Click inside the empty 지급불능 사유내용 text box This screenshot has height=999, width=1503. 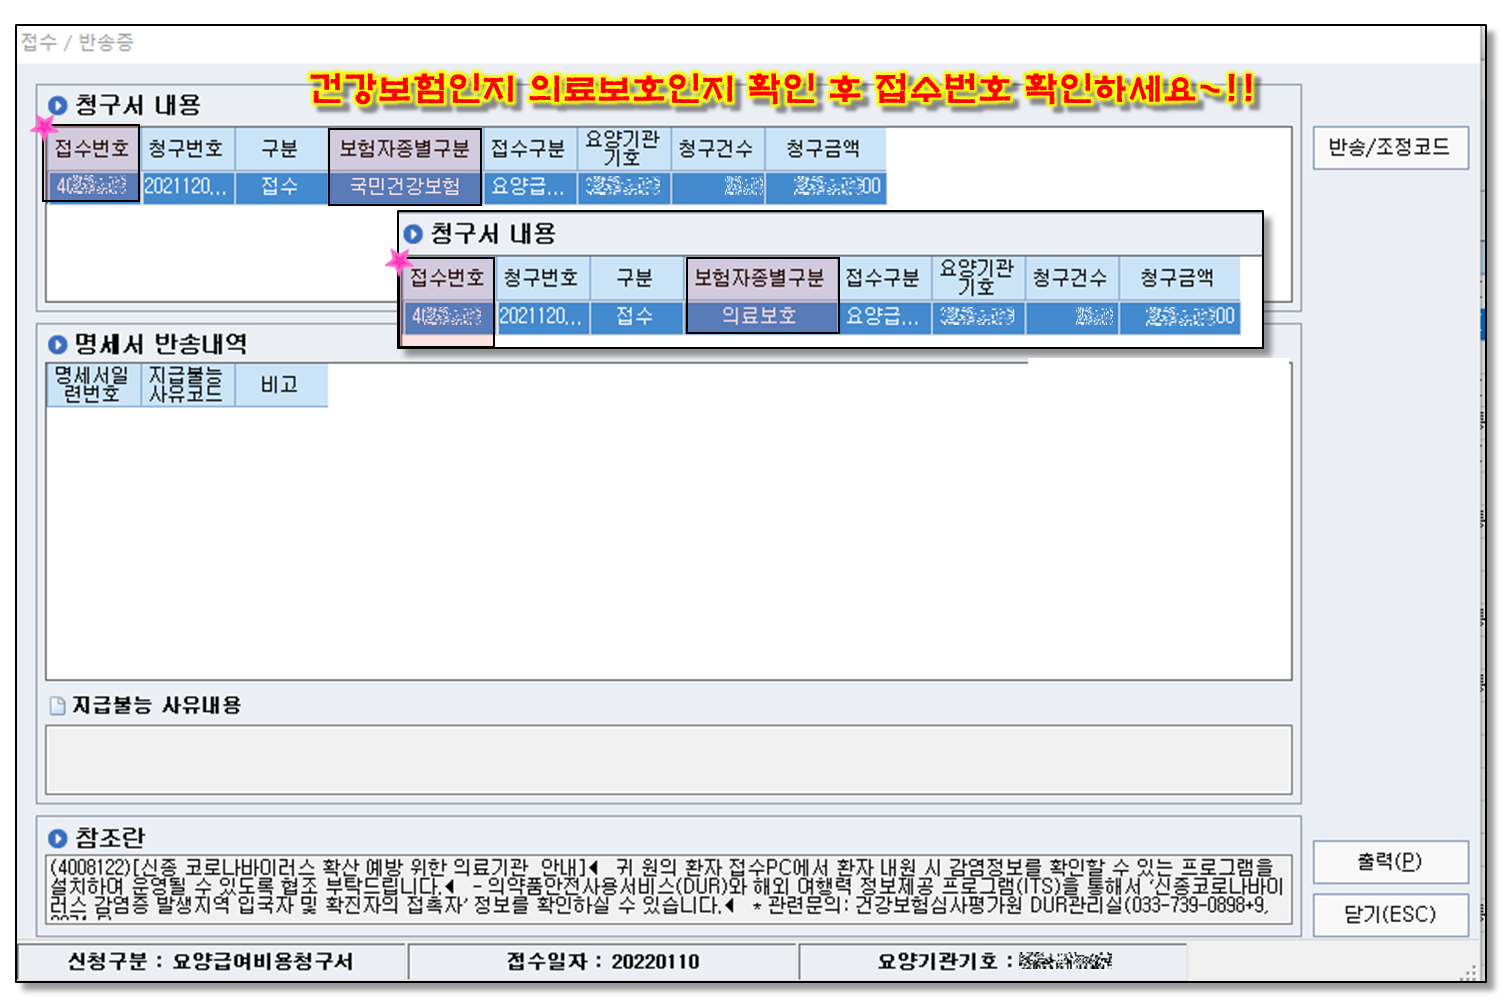(x=668, y=760)
